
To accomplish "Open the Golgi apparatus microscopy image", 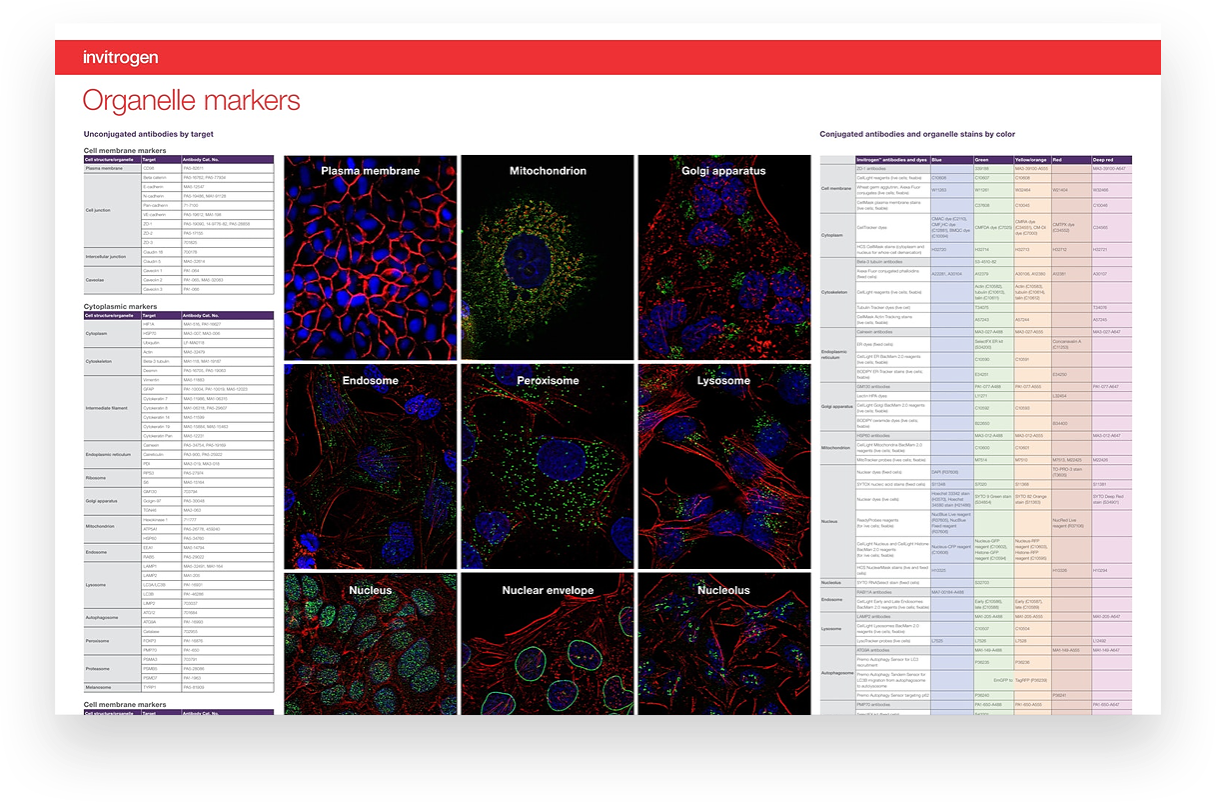I will tap(723, 257).
